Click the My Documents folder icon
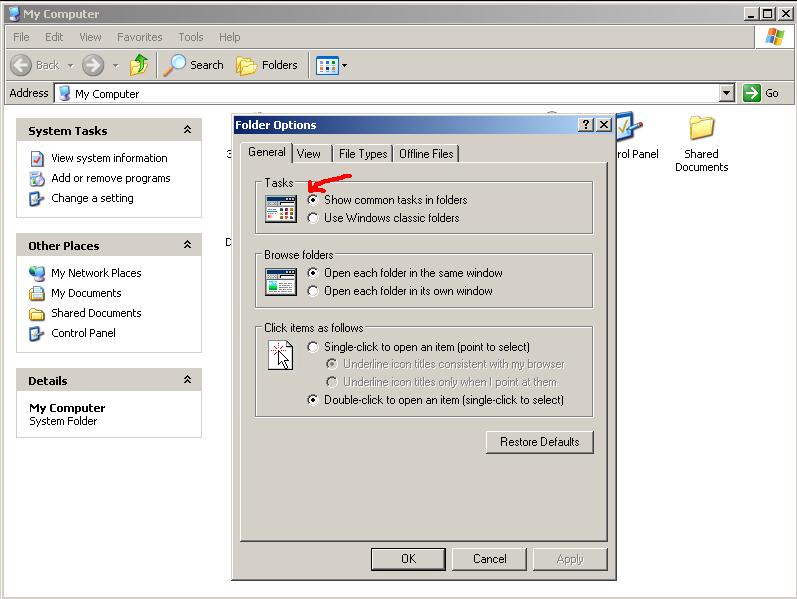 [37, 293]
